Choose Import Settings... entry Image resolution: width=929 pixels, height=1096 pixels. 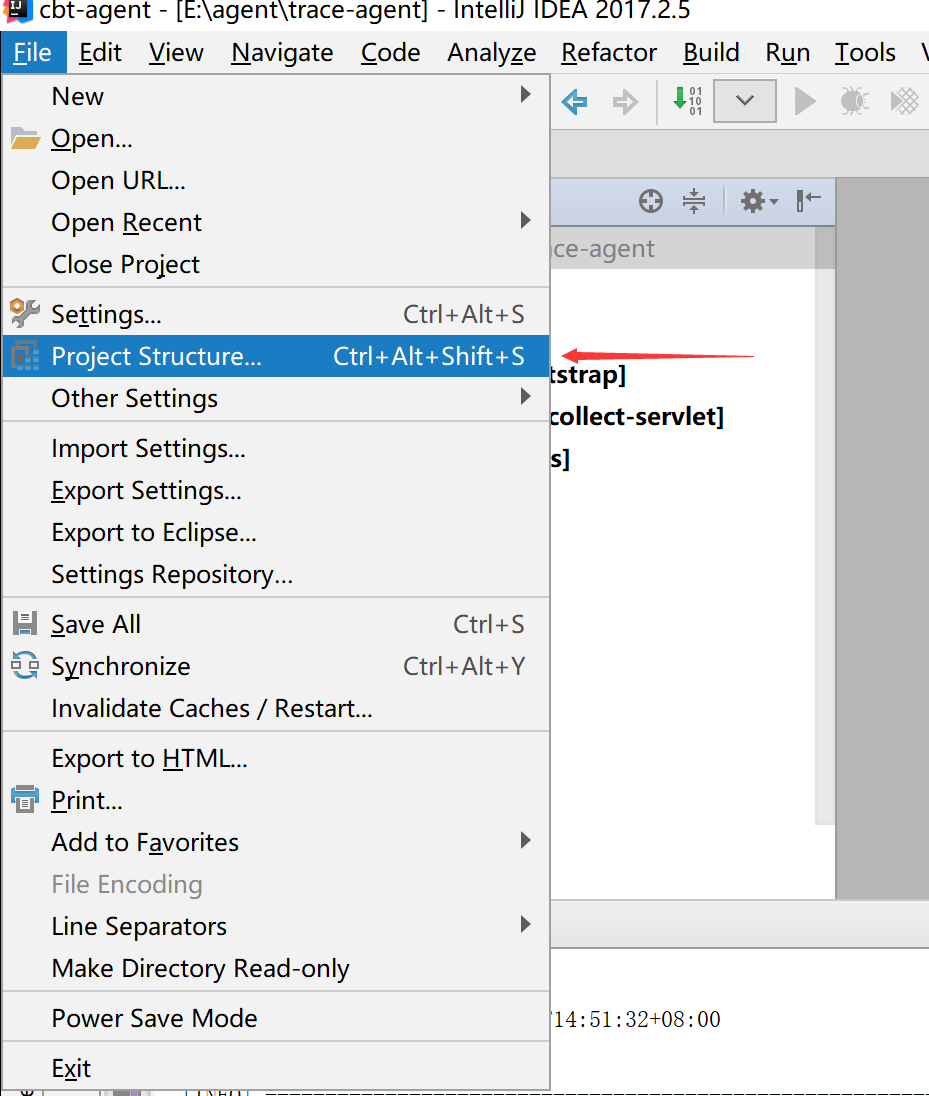pyautogui.click(x=276, y=448)
